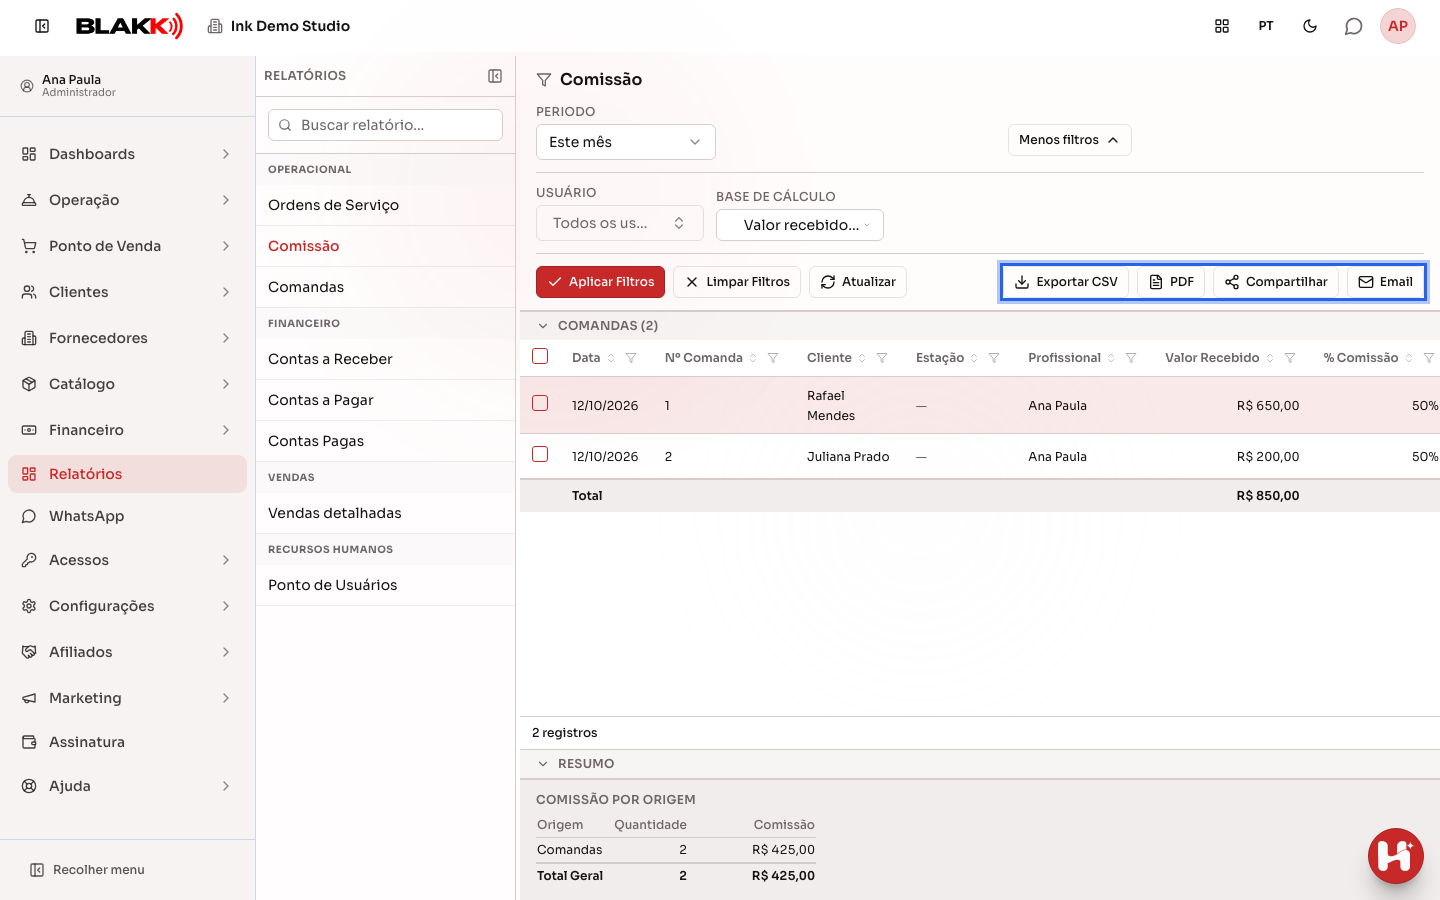Focus the Buscar relatório search field
This screenshot has width=1440, height=900.
coord(386,125)
